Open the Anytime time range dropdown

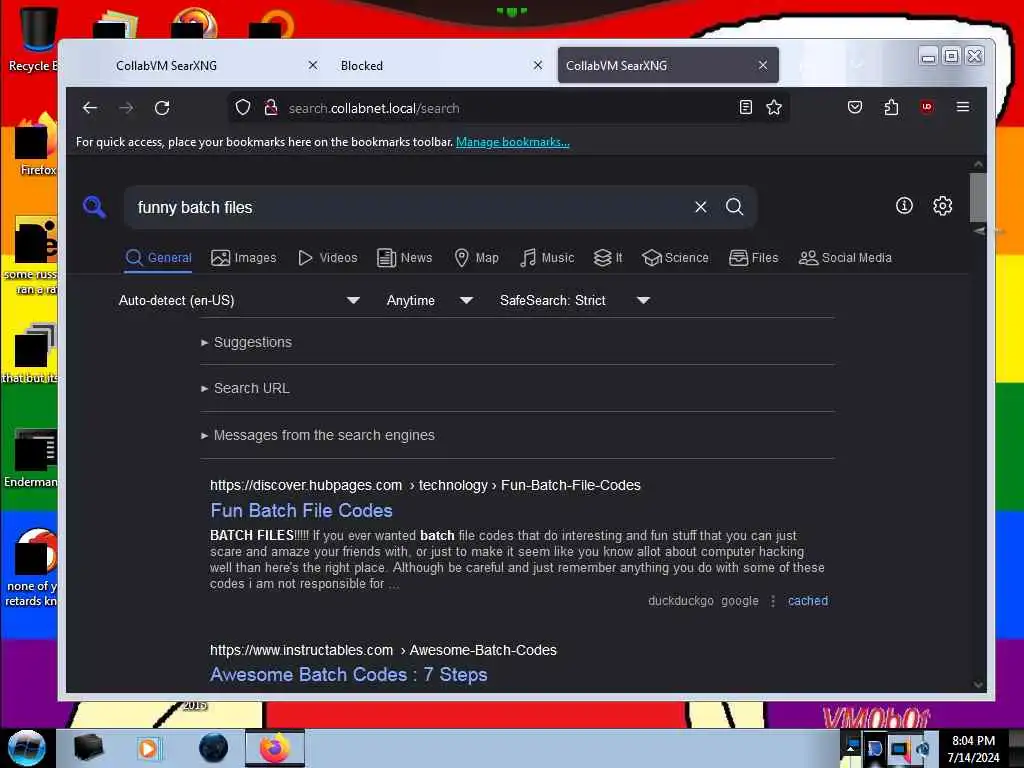(429, 300)
